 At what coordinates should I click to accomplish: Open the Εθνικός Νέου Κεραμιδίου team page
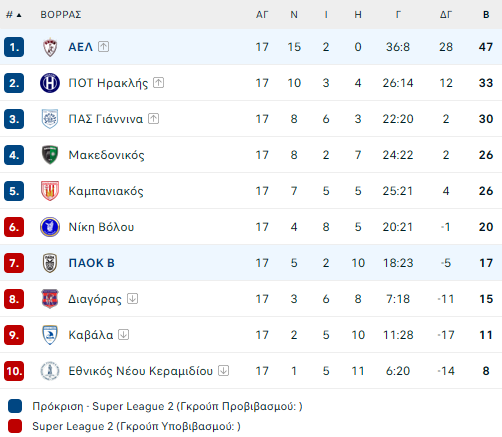(x=140, y=371)
